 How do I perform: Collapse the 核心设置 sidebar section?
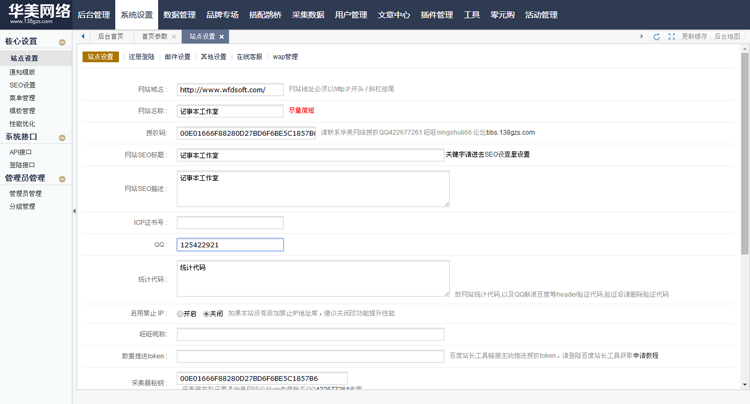pyautogui.click(x=62, y=42)
